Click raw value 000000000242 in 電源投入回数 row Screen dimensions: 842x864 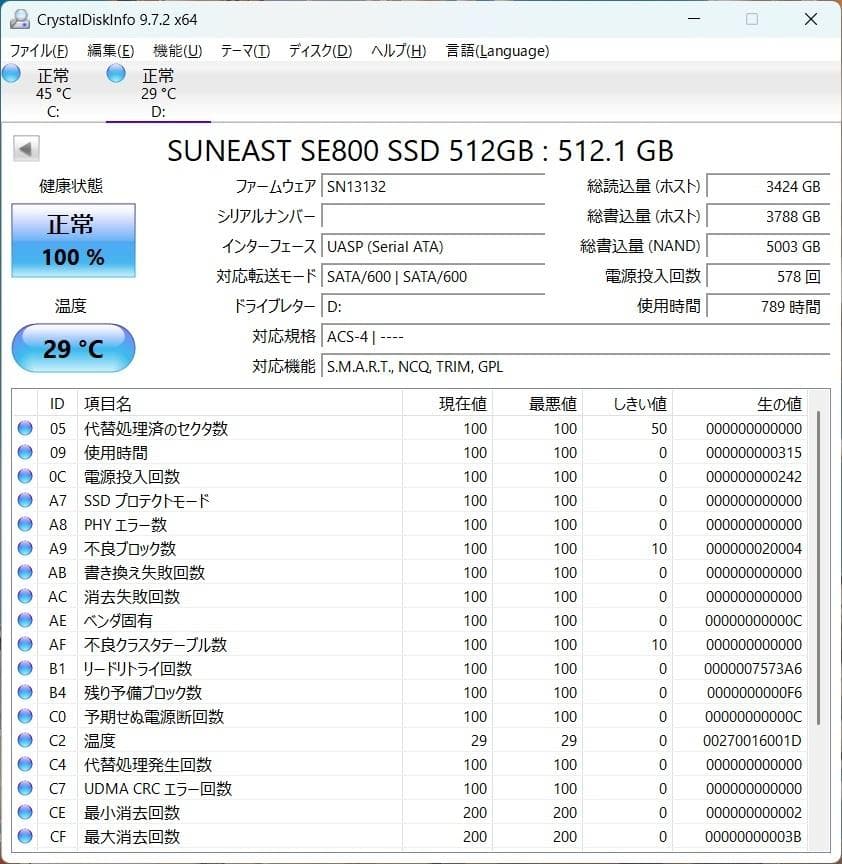point(753,476)
